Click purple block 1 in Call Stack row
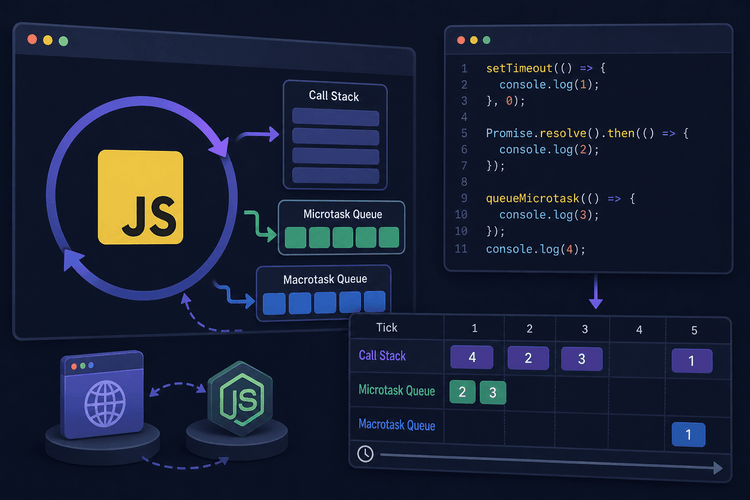 pos(692,361)
